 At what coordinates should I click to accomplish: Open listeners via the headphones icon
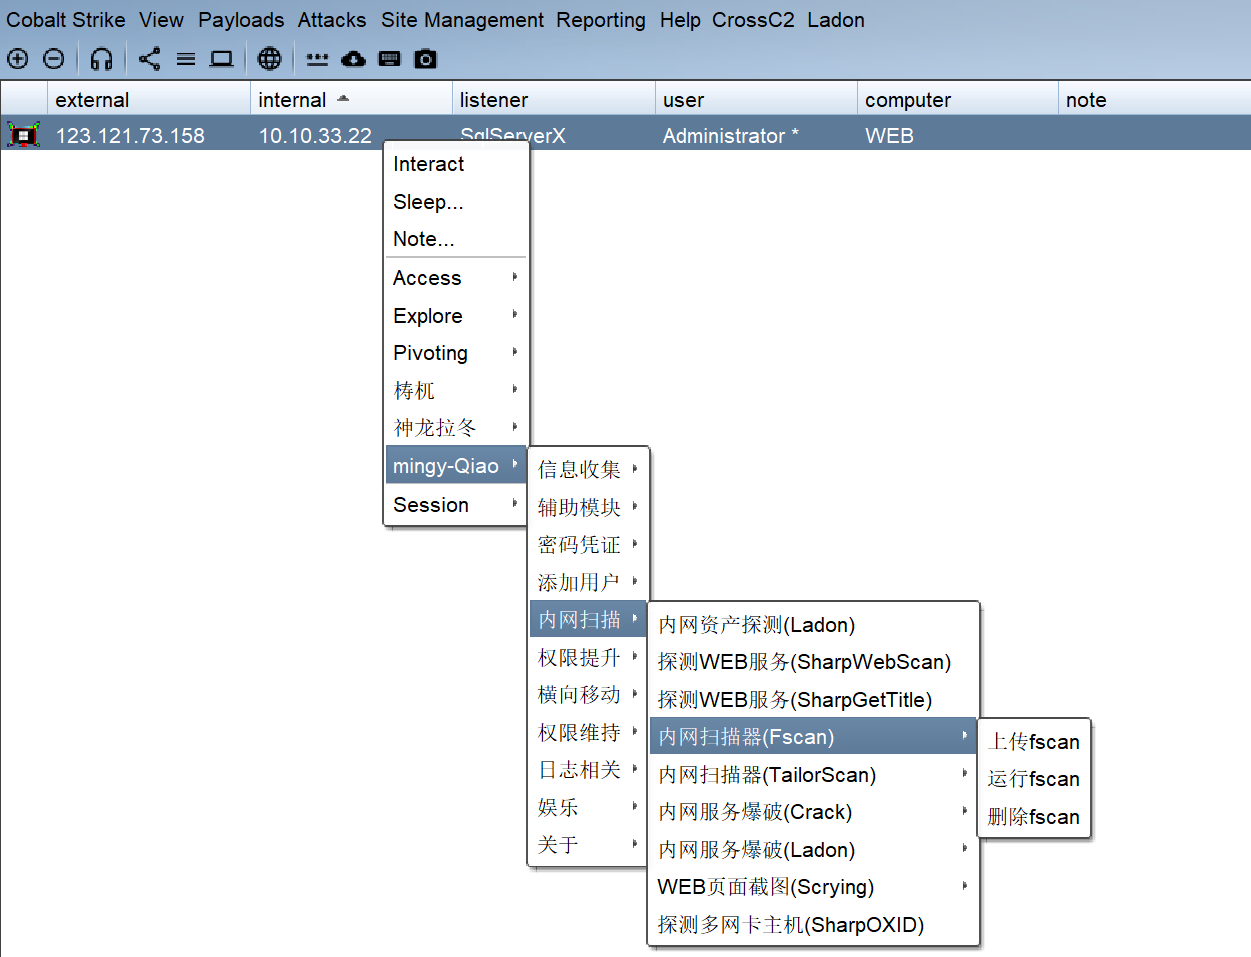pos(101,59)
